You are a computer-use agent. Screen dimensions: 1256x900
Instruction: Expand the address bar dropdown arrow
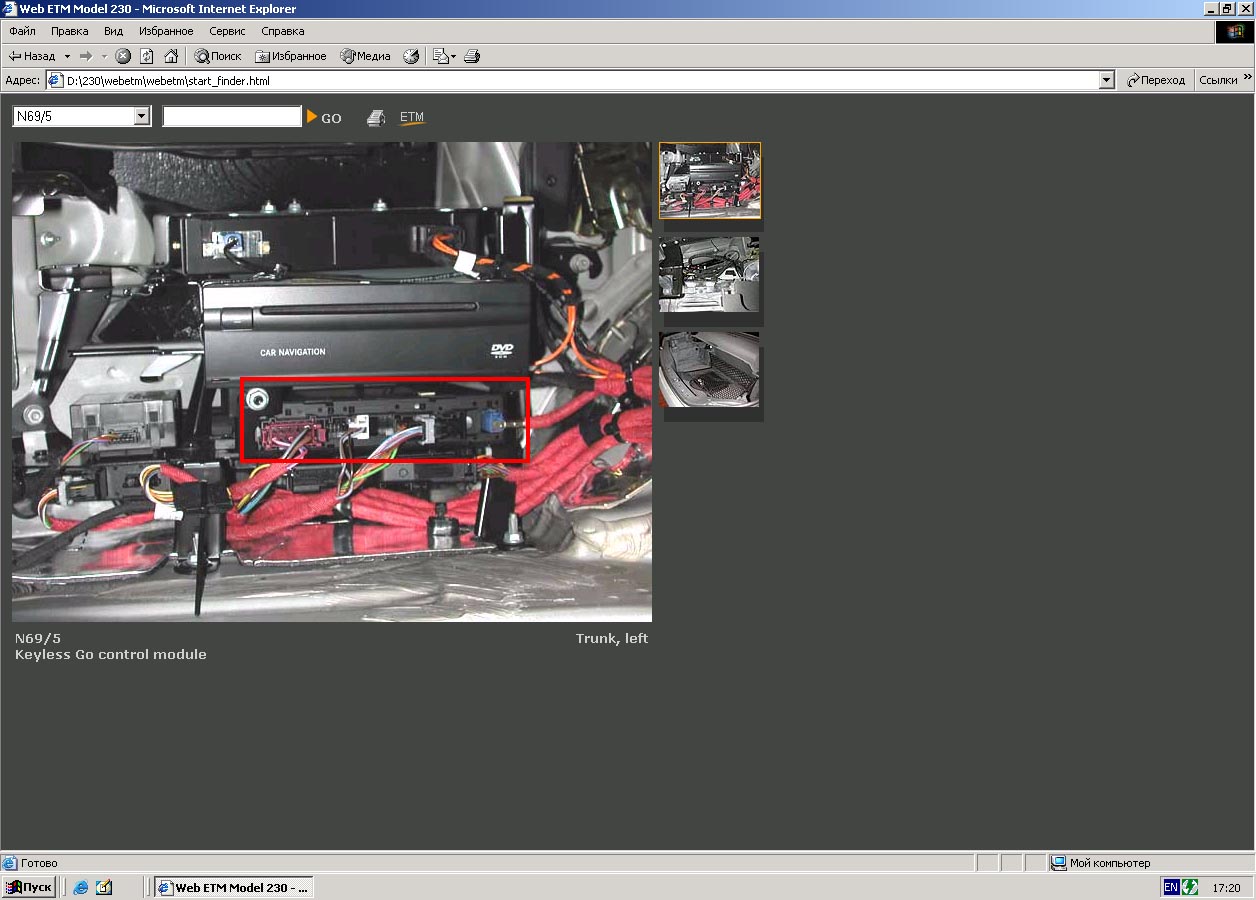point(1106,81)
